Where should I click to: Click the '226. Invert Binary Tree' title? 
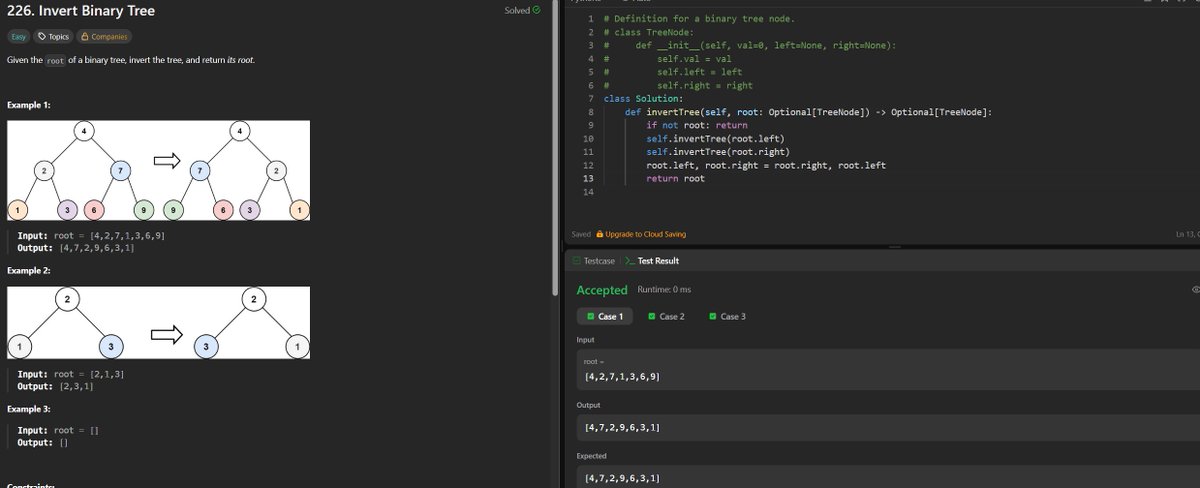click(80, 12)
